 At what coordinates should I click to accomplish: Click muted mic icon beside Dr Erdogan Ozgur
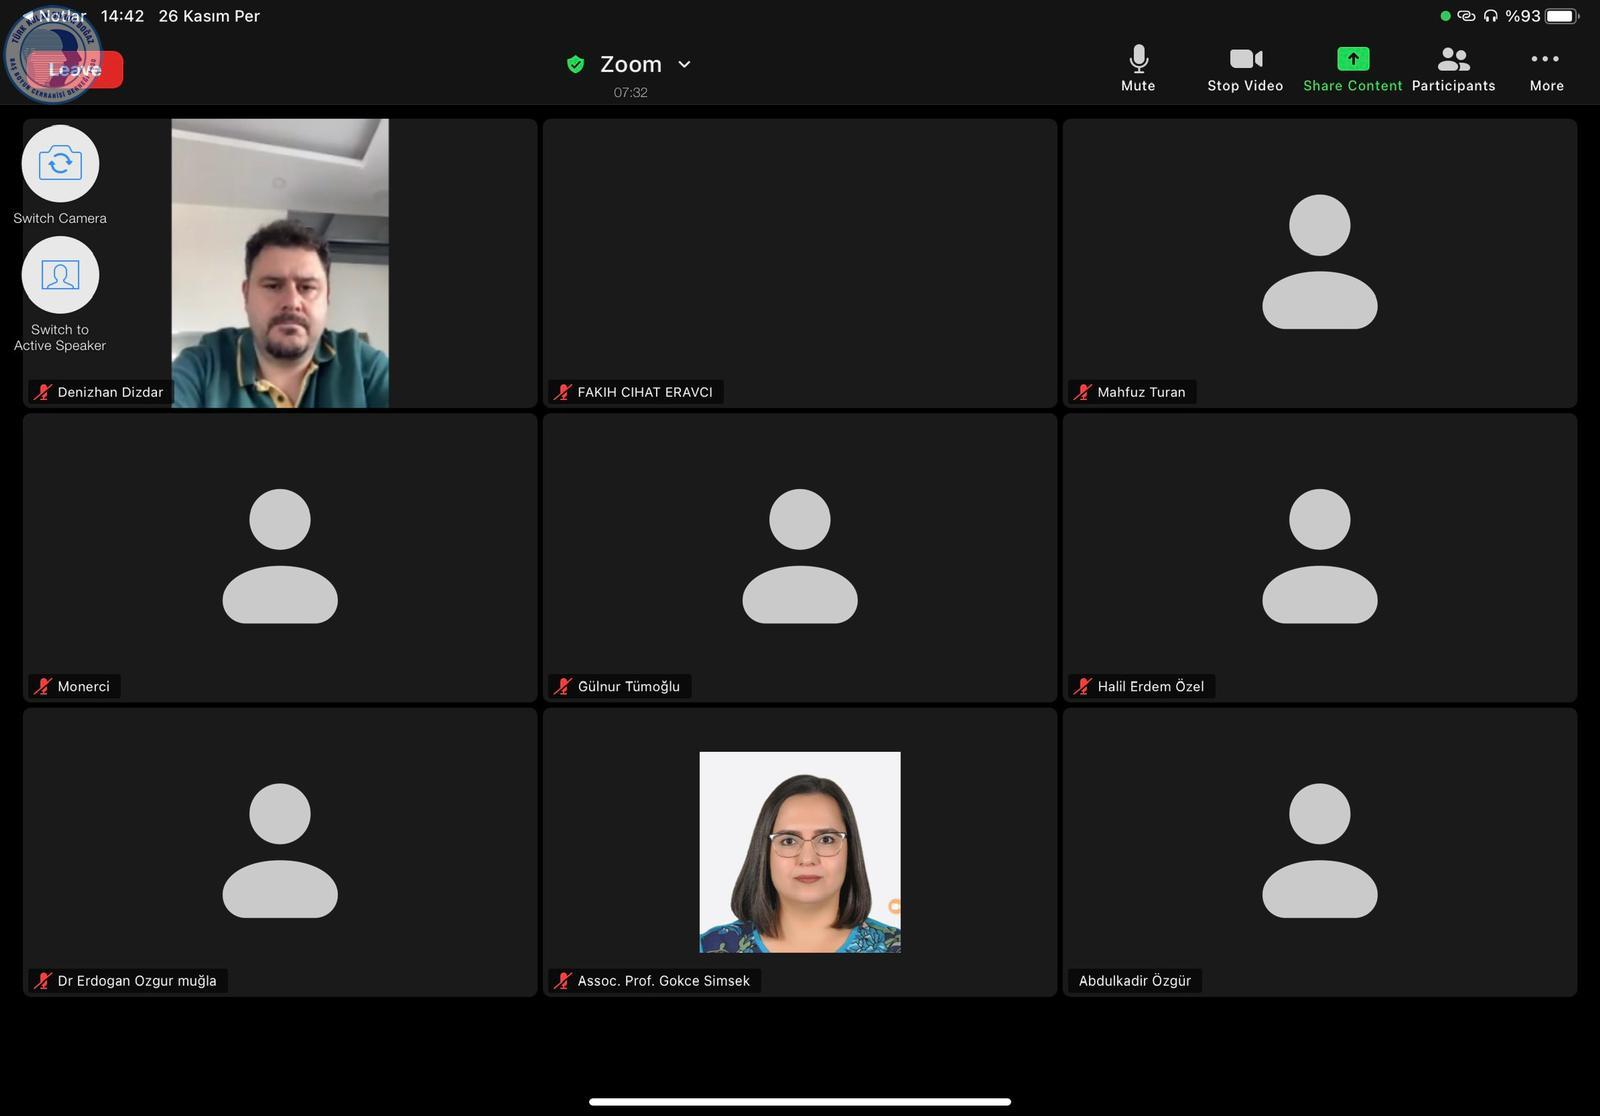point(42,981)
